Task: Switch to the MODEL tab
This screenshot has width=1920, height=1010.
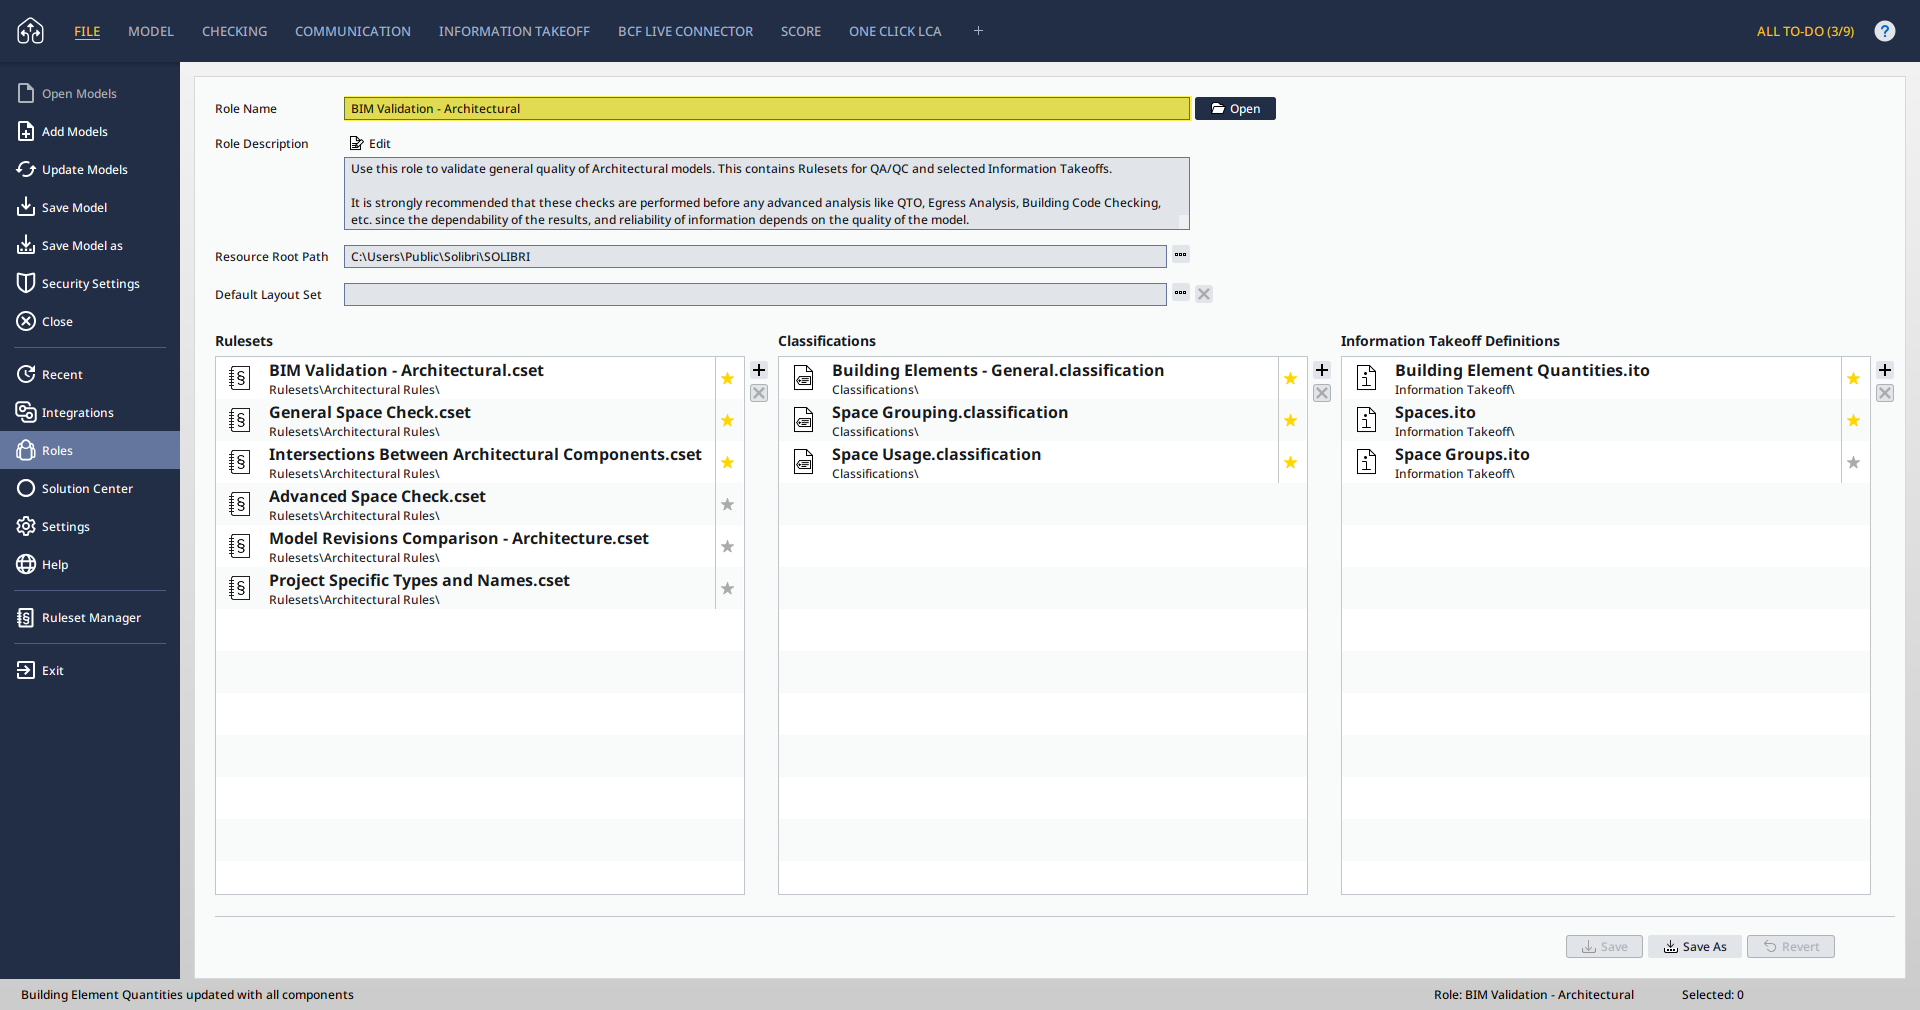Action: point(151,31)
